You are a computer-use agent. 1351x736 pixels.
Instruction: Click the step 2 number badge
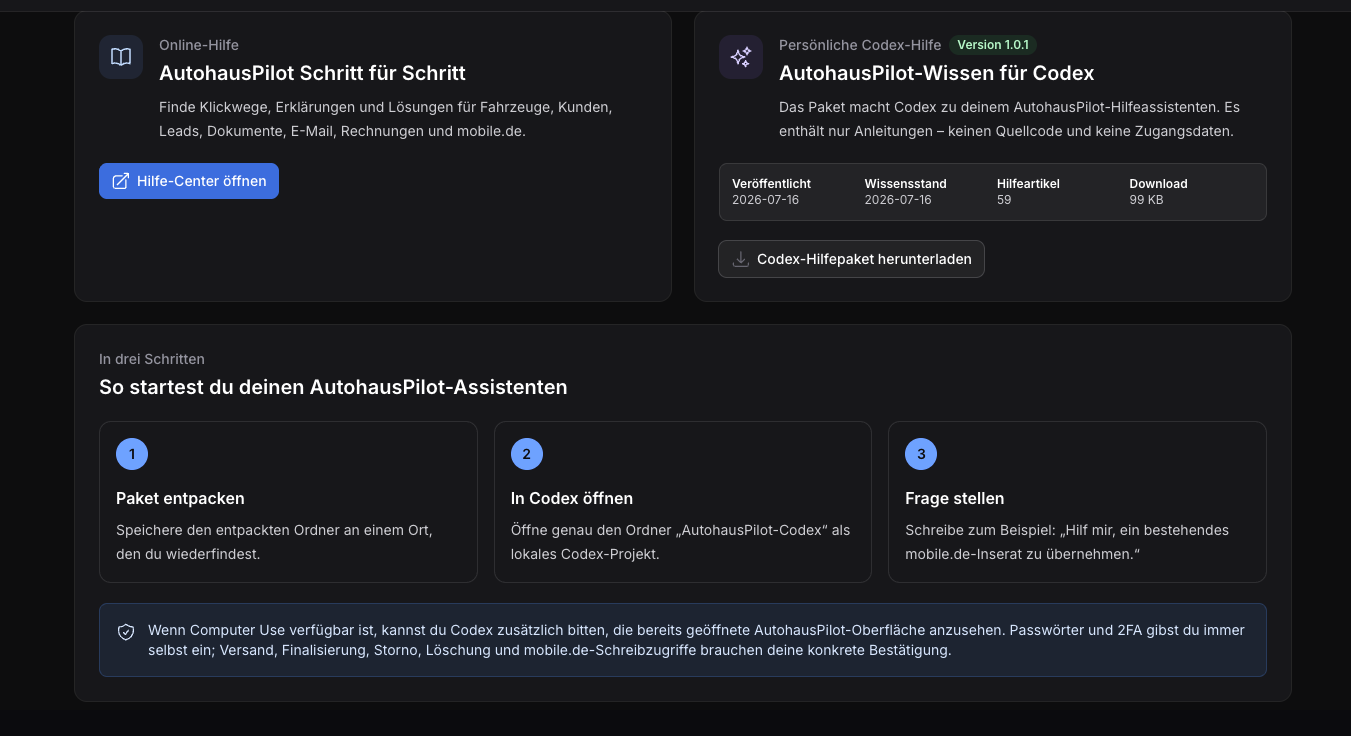[527, 454]
